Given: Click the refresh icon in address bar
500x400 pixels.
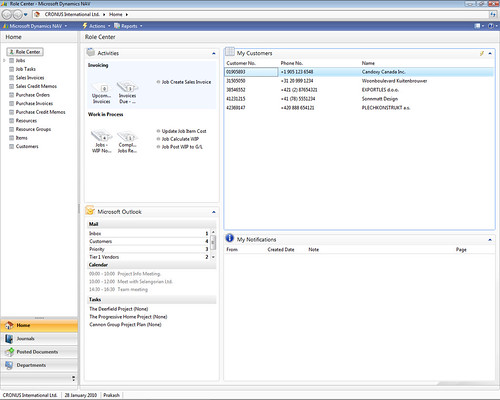Looking at the screenshot, I should tap(493, 14).
